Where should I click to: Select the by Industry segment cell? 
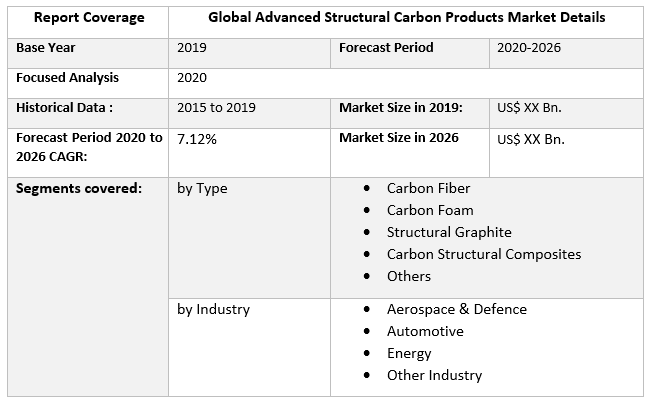213,310
